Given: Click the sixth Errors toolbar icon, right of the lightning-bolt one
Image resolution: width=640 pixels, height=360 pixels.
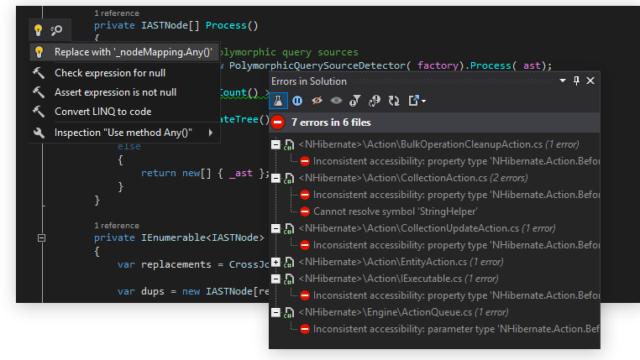Looking at the screenshot, I should 374,101.
